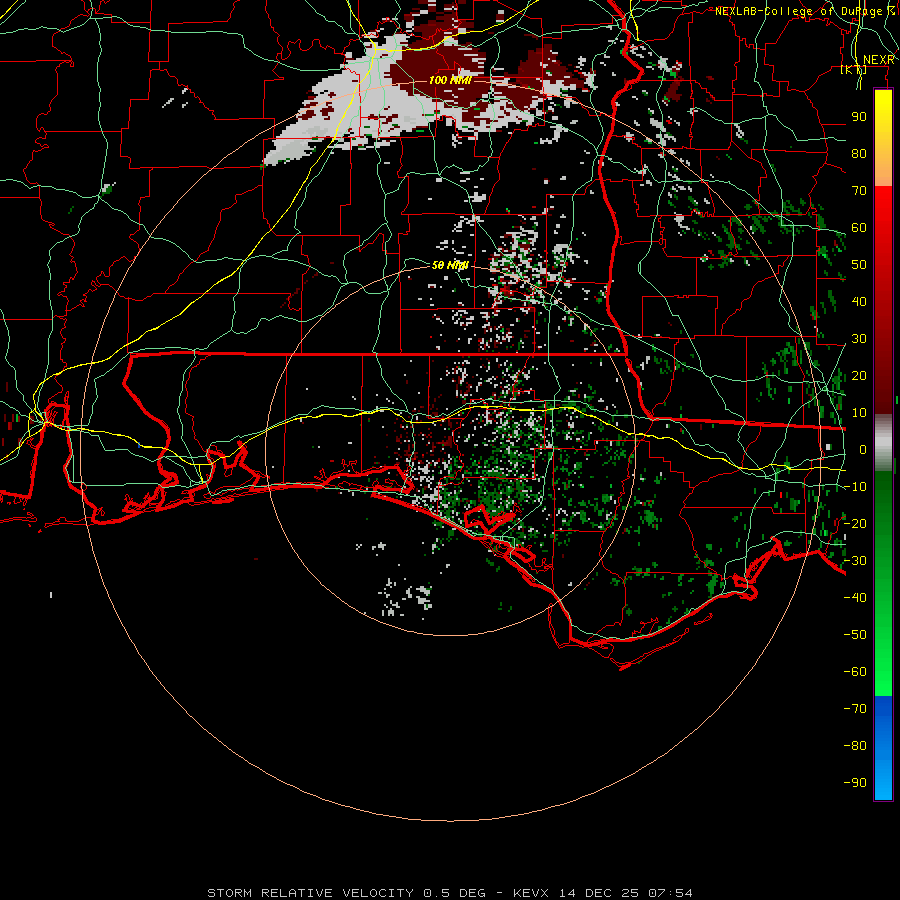Image resolution: width=900 pixels, height=900 pixels.
Task: Click the "-80" value on velocity scale
Action: pyautogui.click(x=855, y=746)
